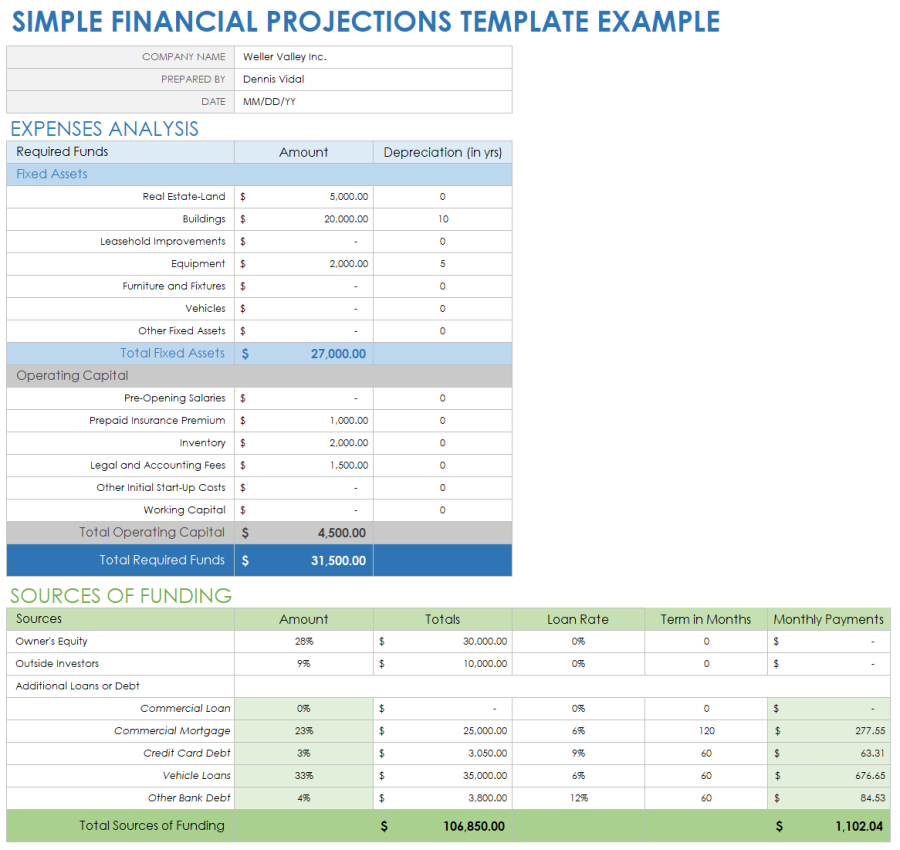Select the Loan Rate column header
Viewport: 900px width, 850px height.
tap(578, 619)
